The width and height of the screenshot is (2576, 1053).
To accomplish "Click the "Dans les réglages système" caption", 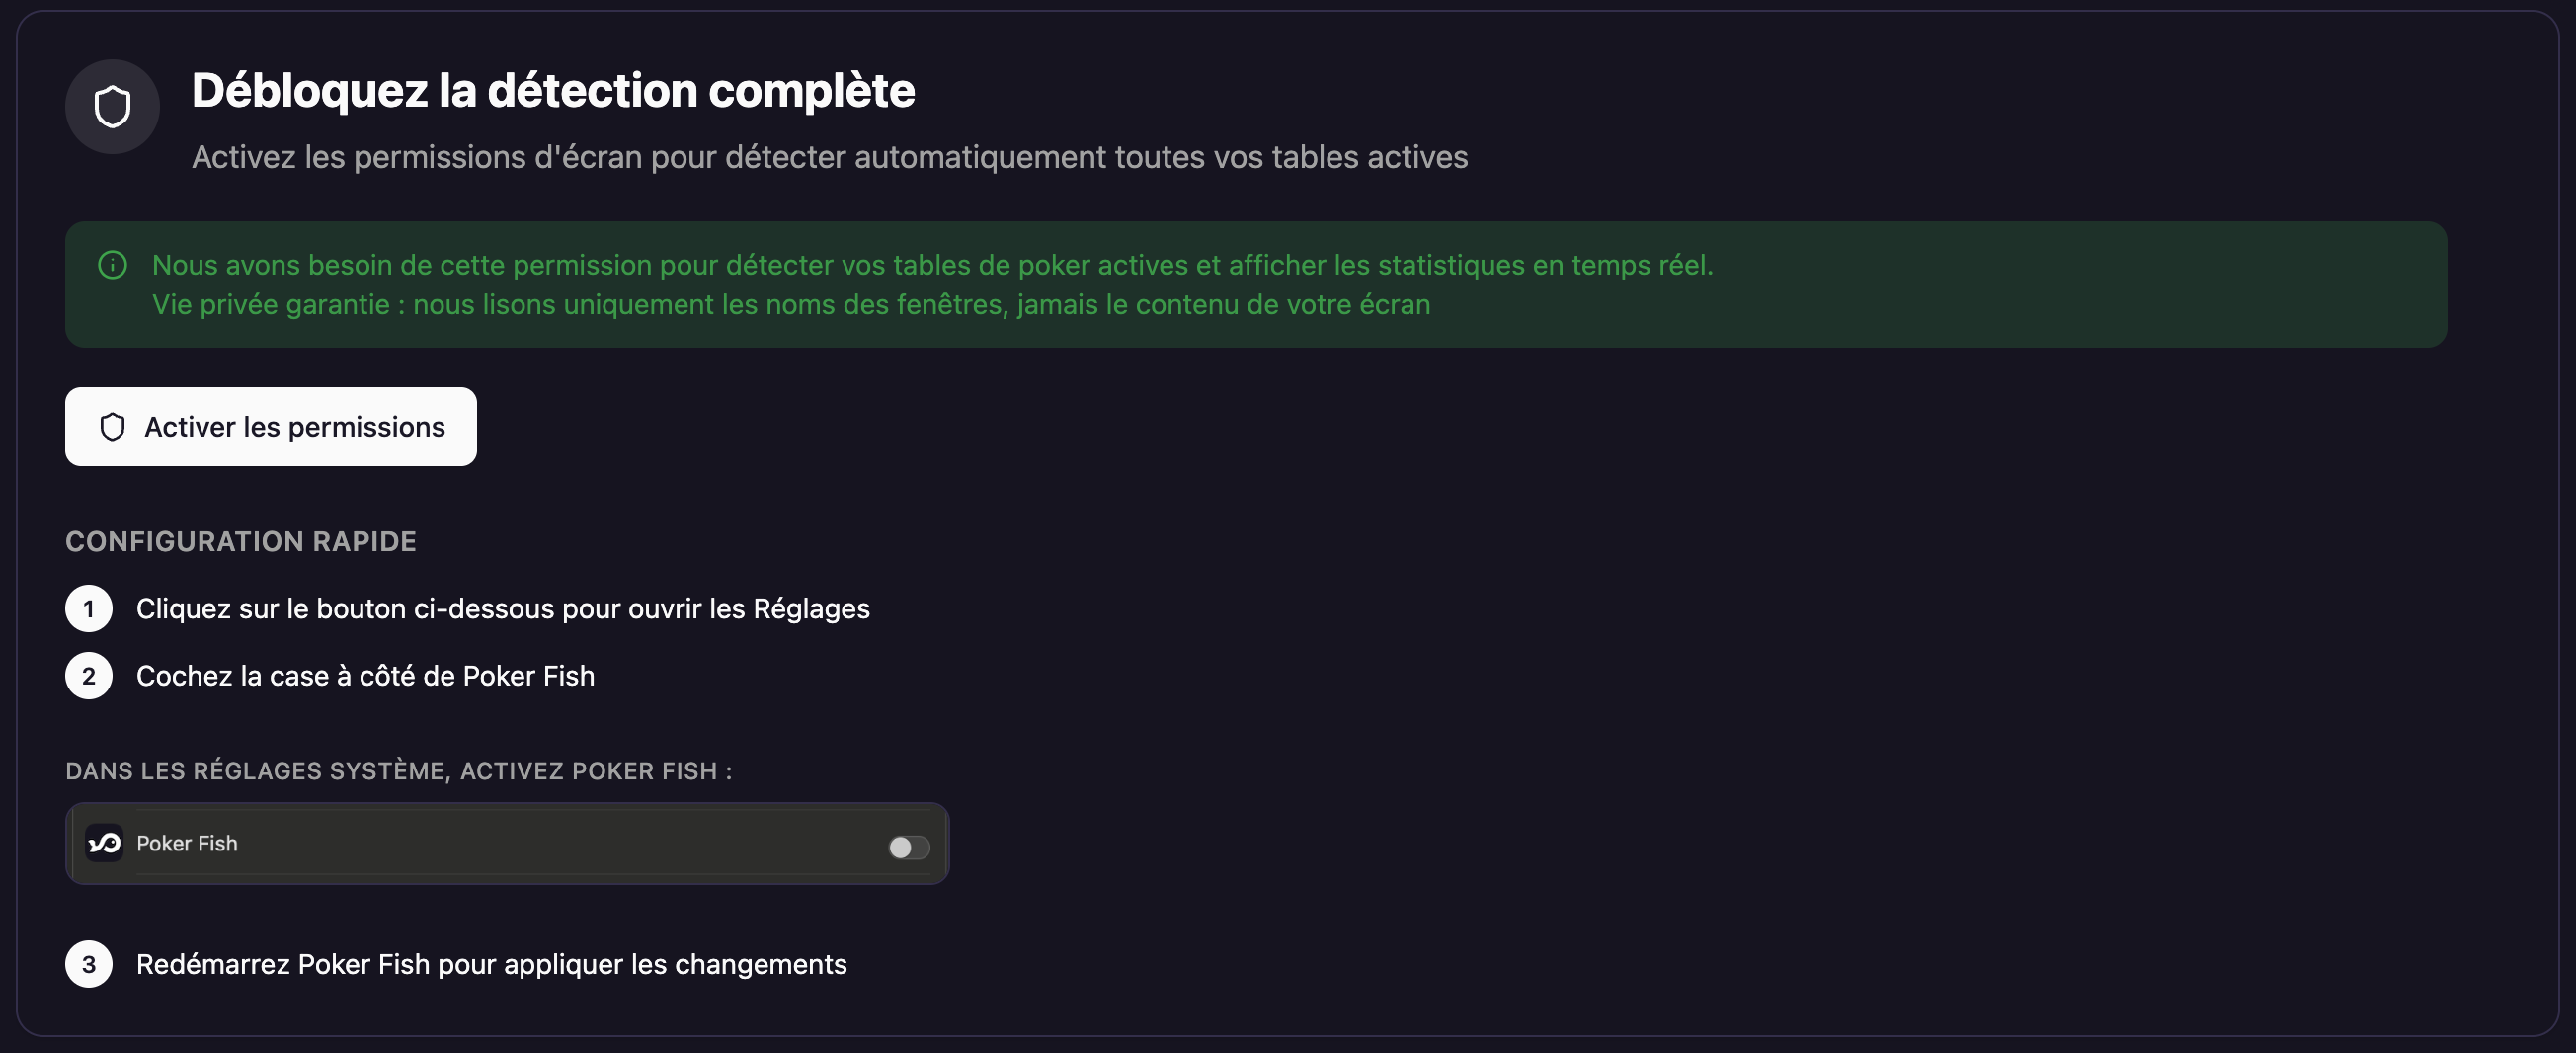I will 399,771.
